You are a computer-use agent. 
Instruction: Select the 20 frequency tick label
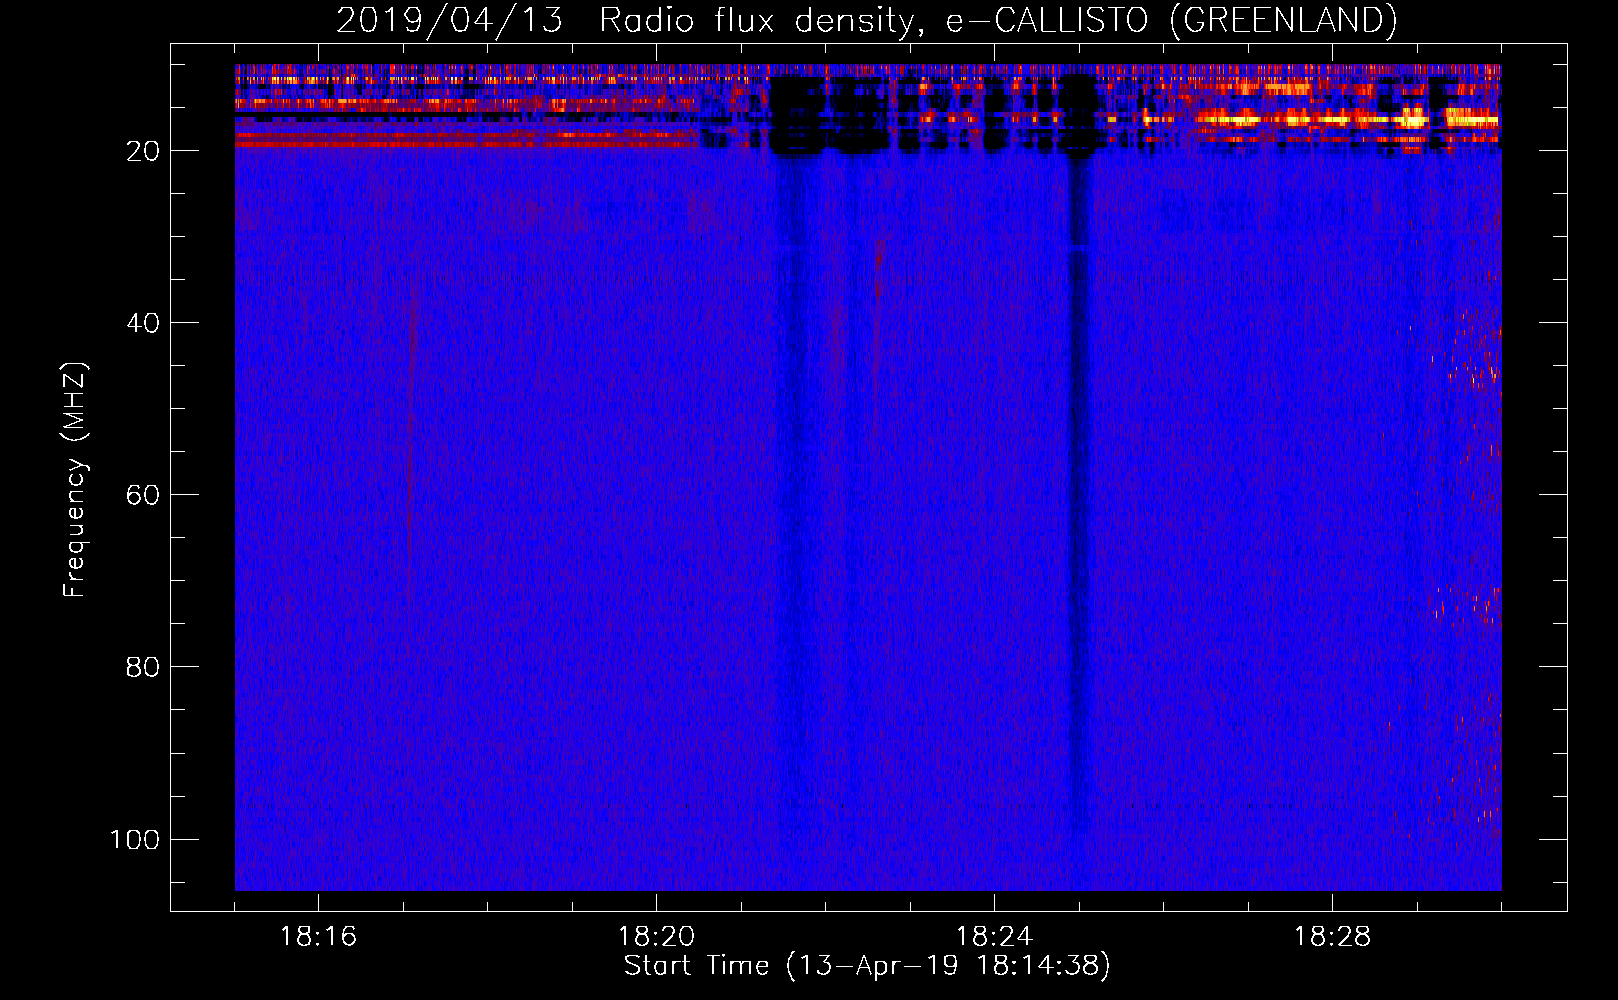point(143,151)
